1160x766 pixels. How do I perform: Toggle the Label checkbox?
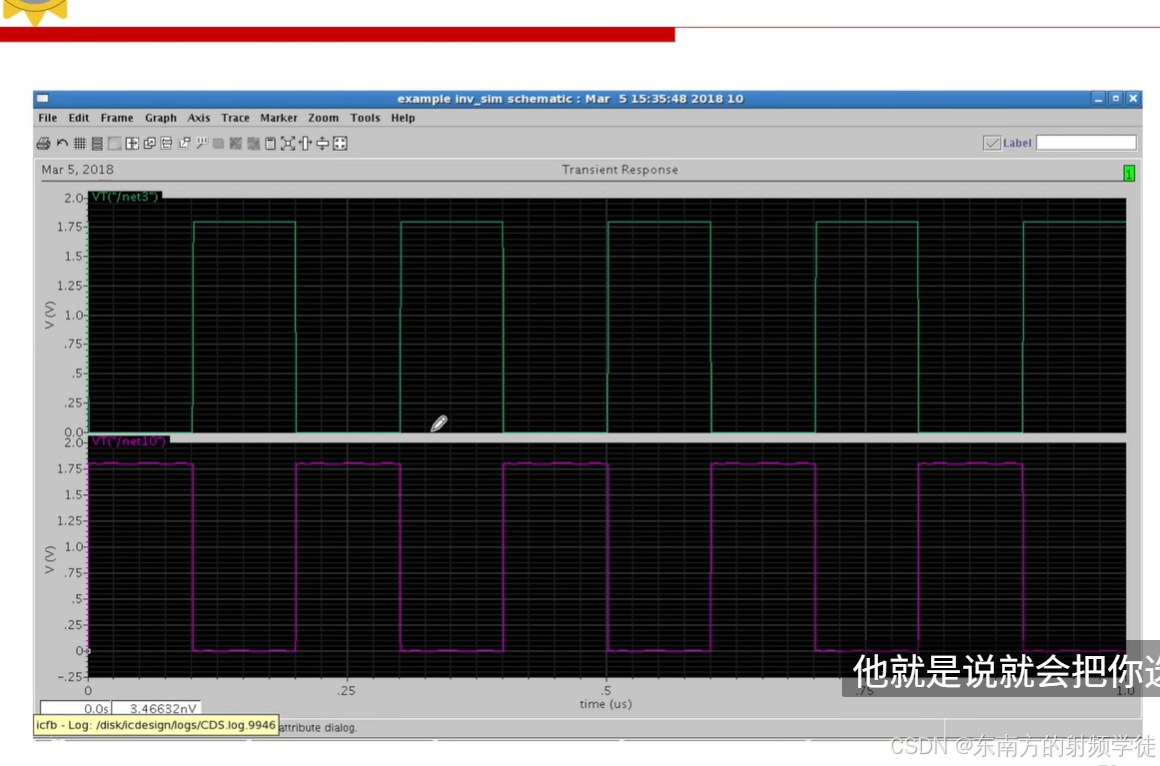992,144
